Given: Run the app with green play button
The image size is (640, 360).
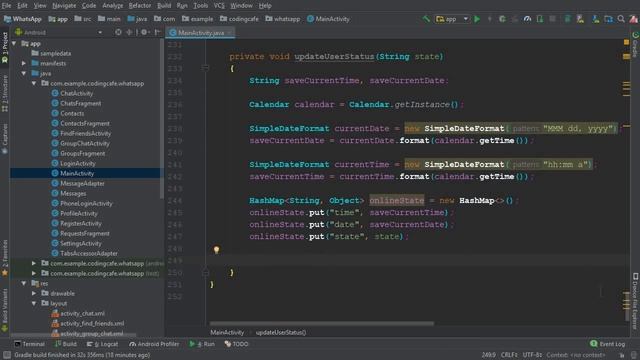Looking at the screenshot, I should (x=477, y=19).
